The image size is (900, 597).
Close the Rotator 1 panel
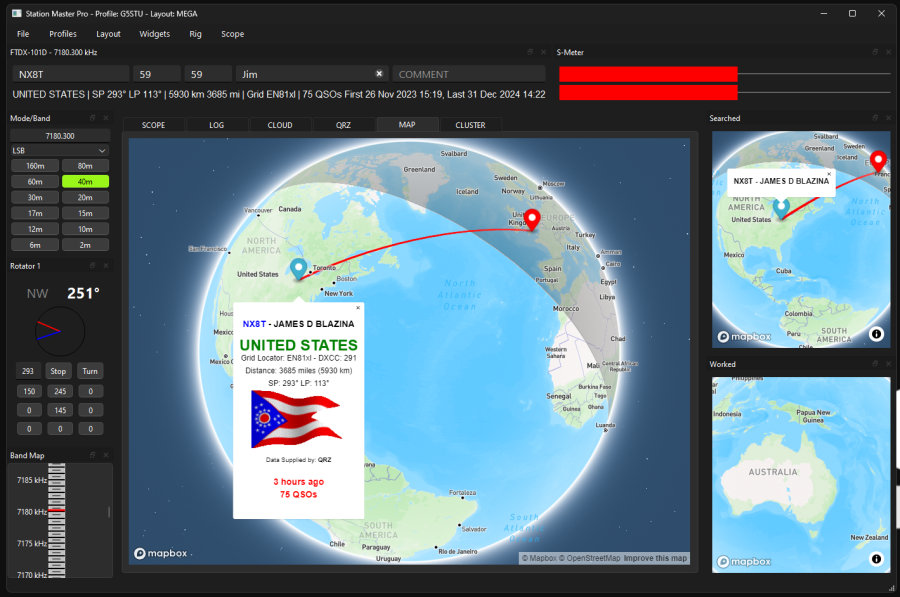point(106,266)
